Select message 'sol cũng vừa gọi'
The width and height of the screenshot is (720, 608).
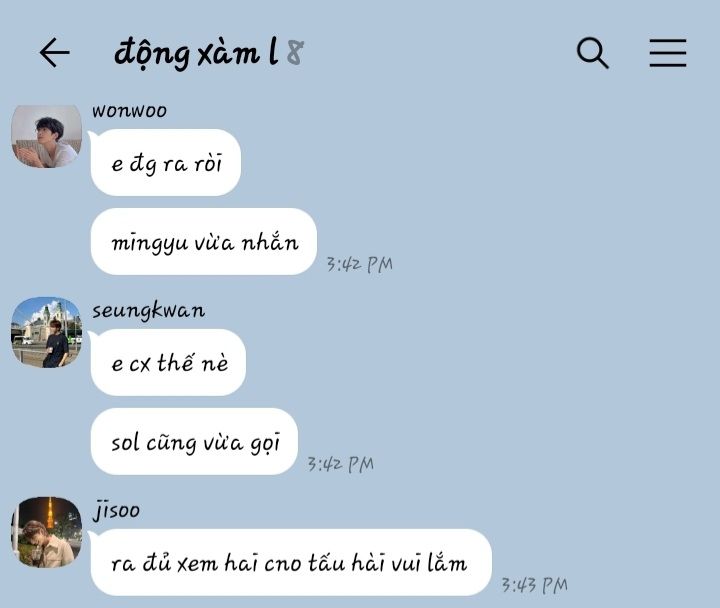coord(194,441)
